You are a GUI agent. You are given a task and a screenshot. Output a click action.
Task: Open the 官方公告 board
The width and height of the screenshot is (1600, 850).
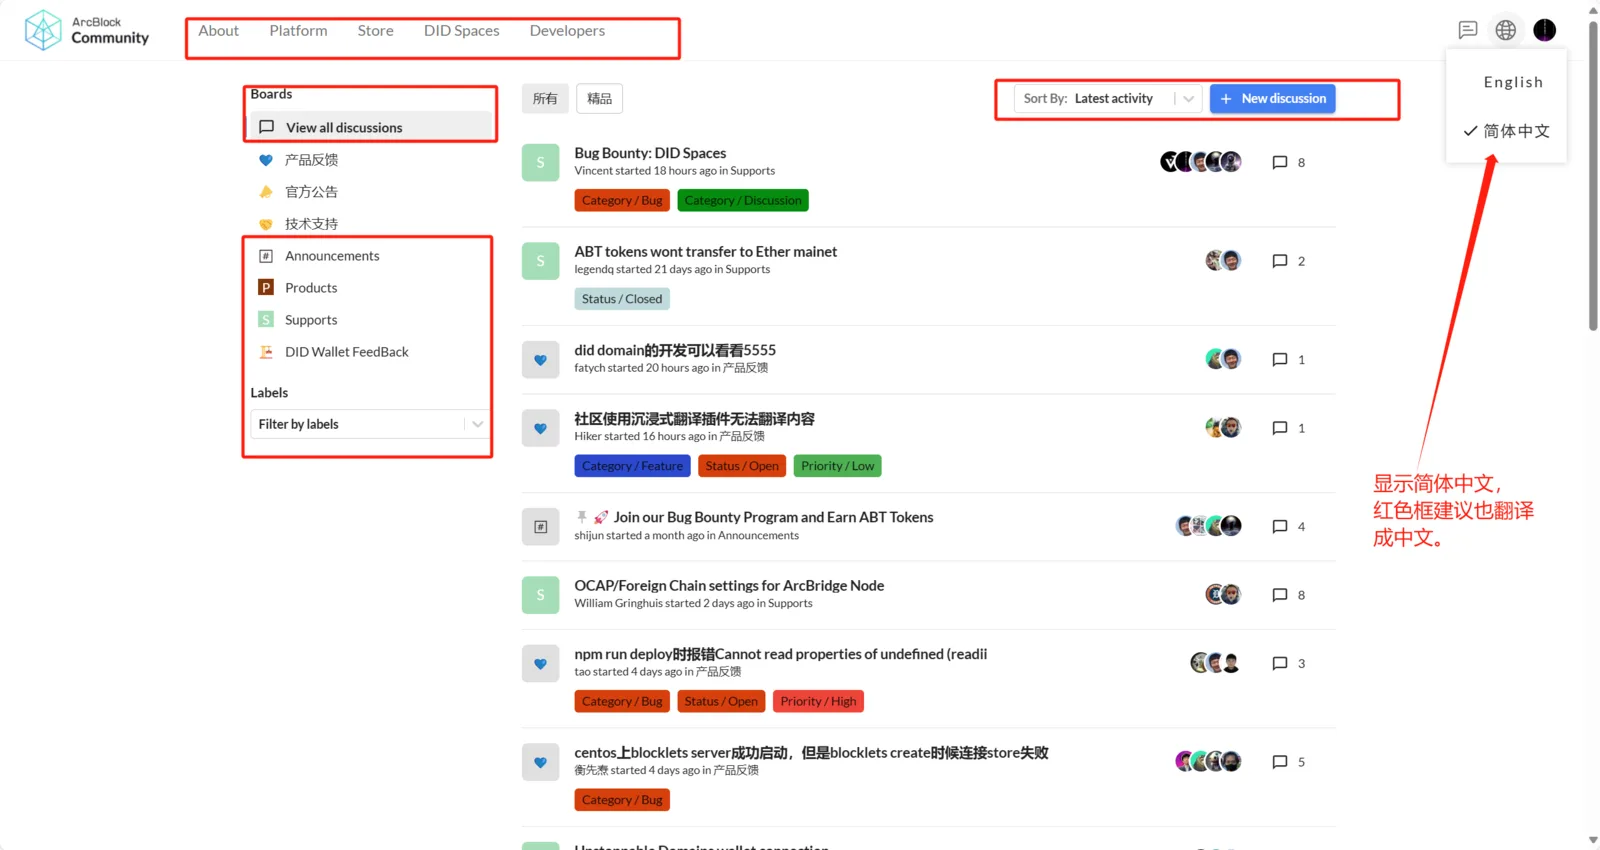[x=311, y=192]
